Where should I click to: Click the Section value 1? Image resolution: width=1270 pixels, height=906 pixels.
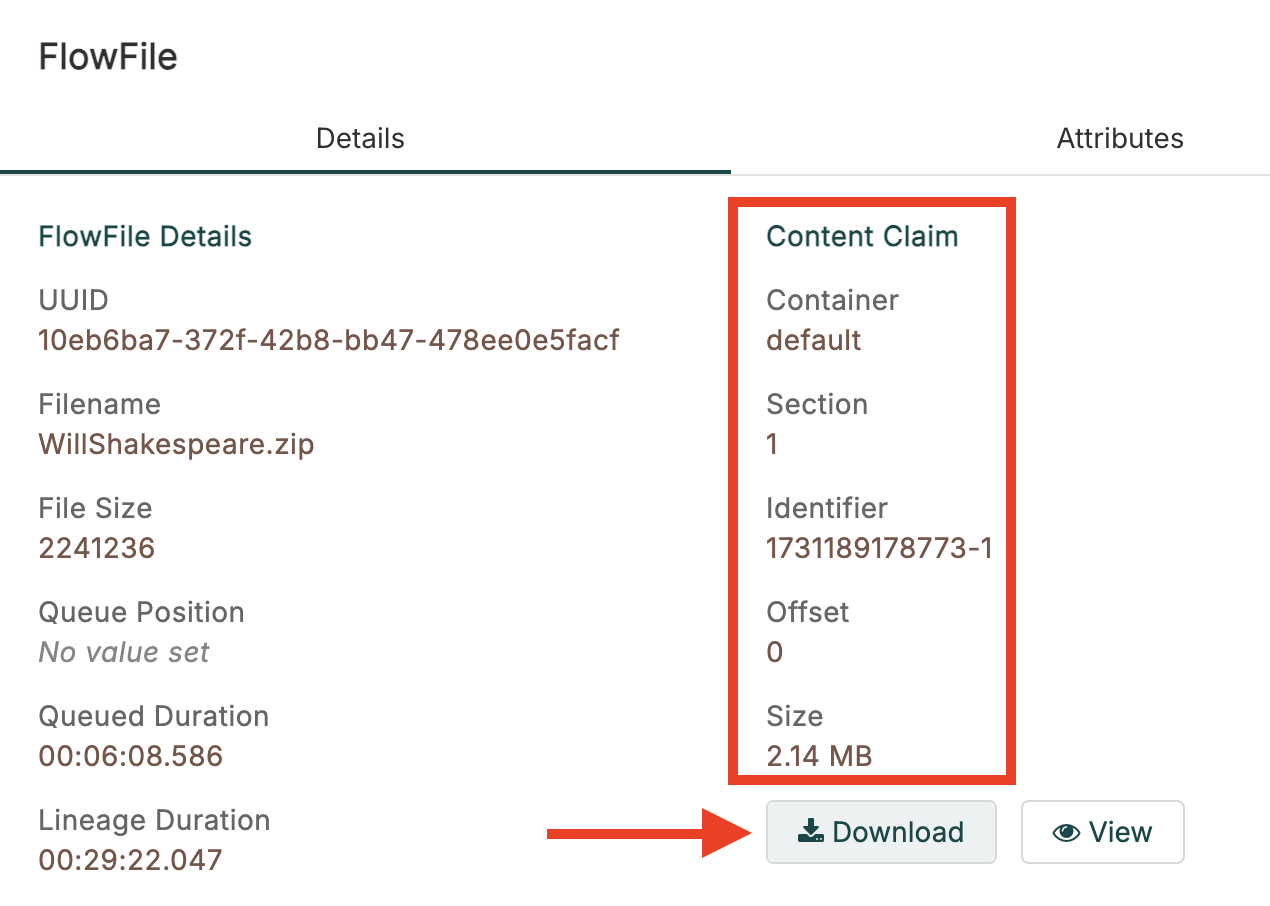pyautogui.click(x=772, y=444)
